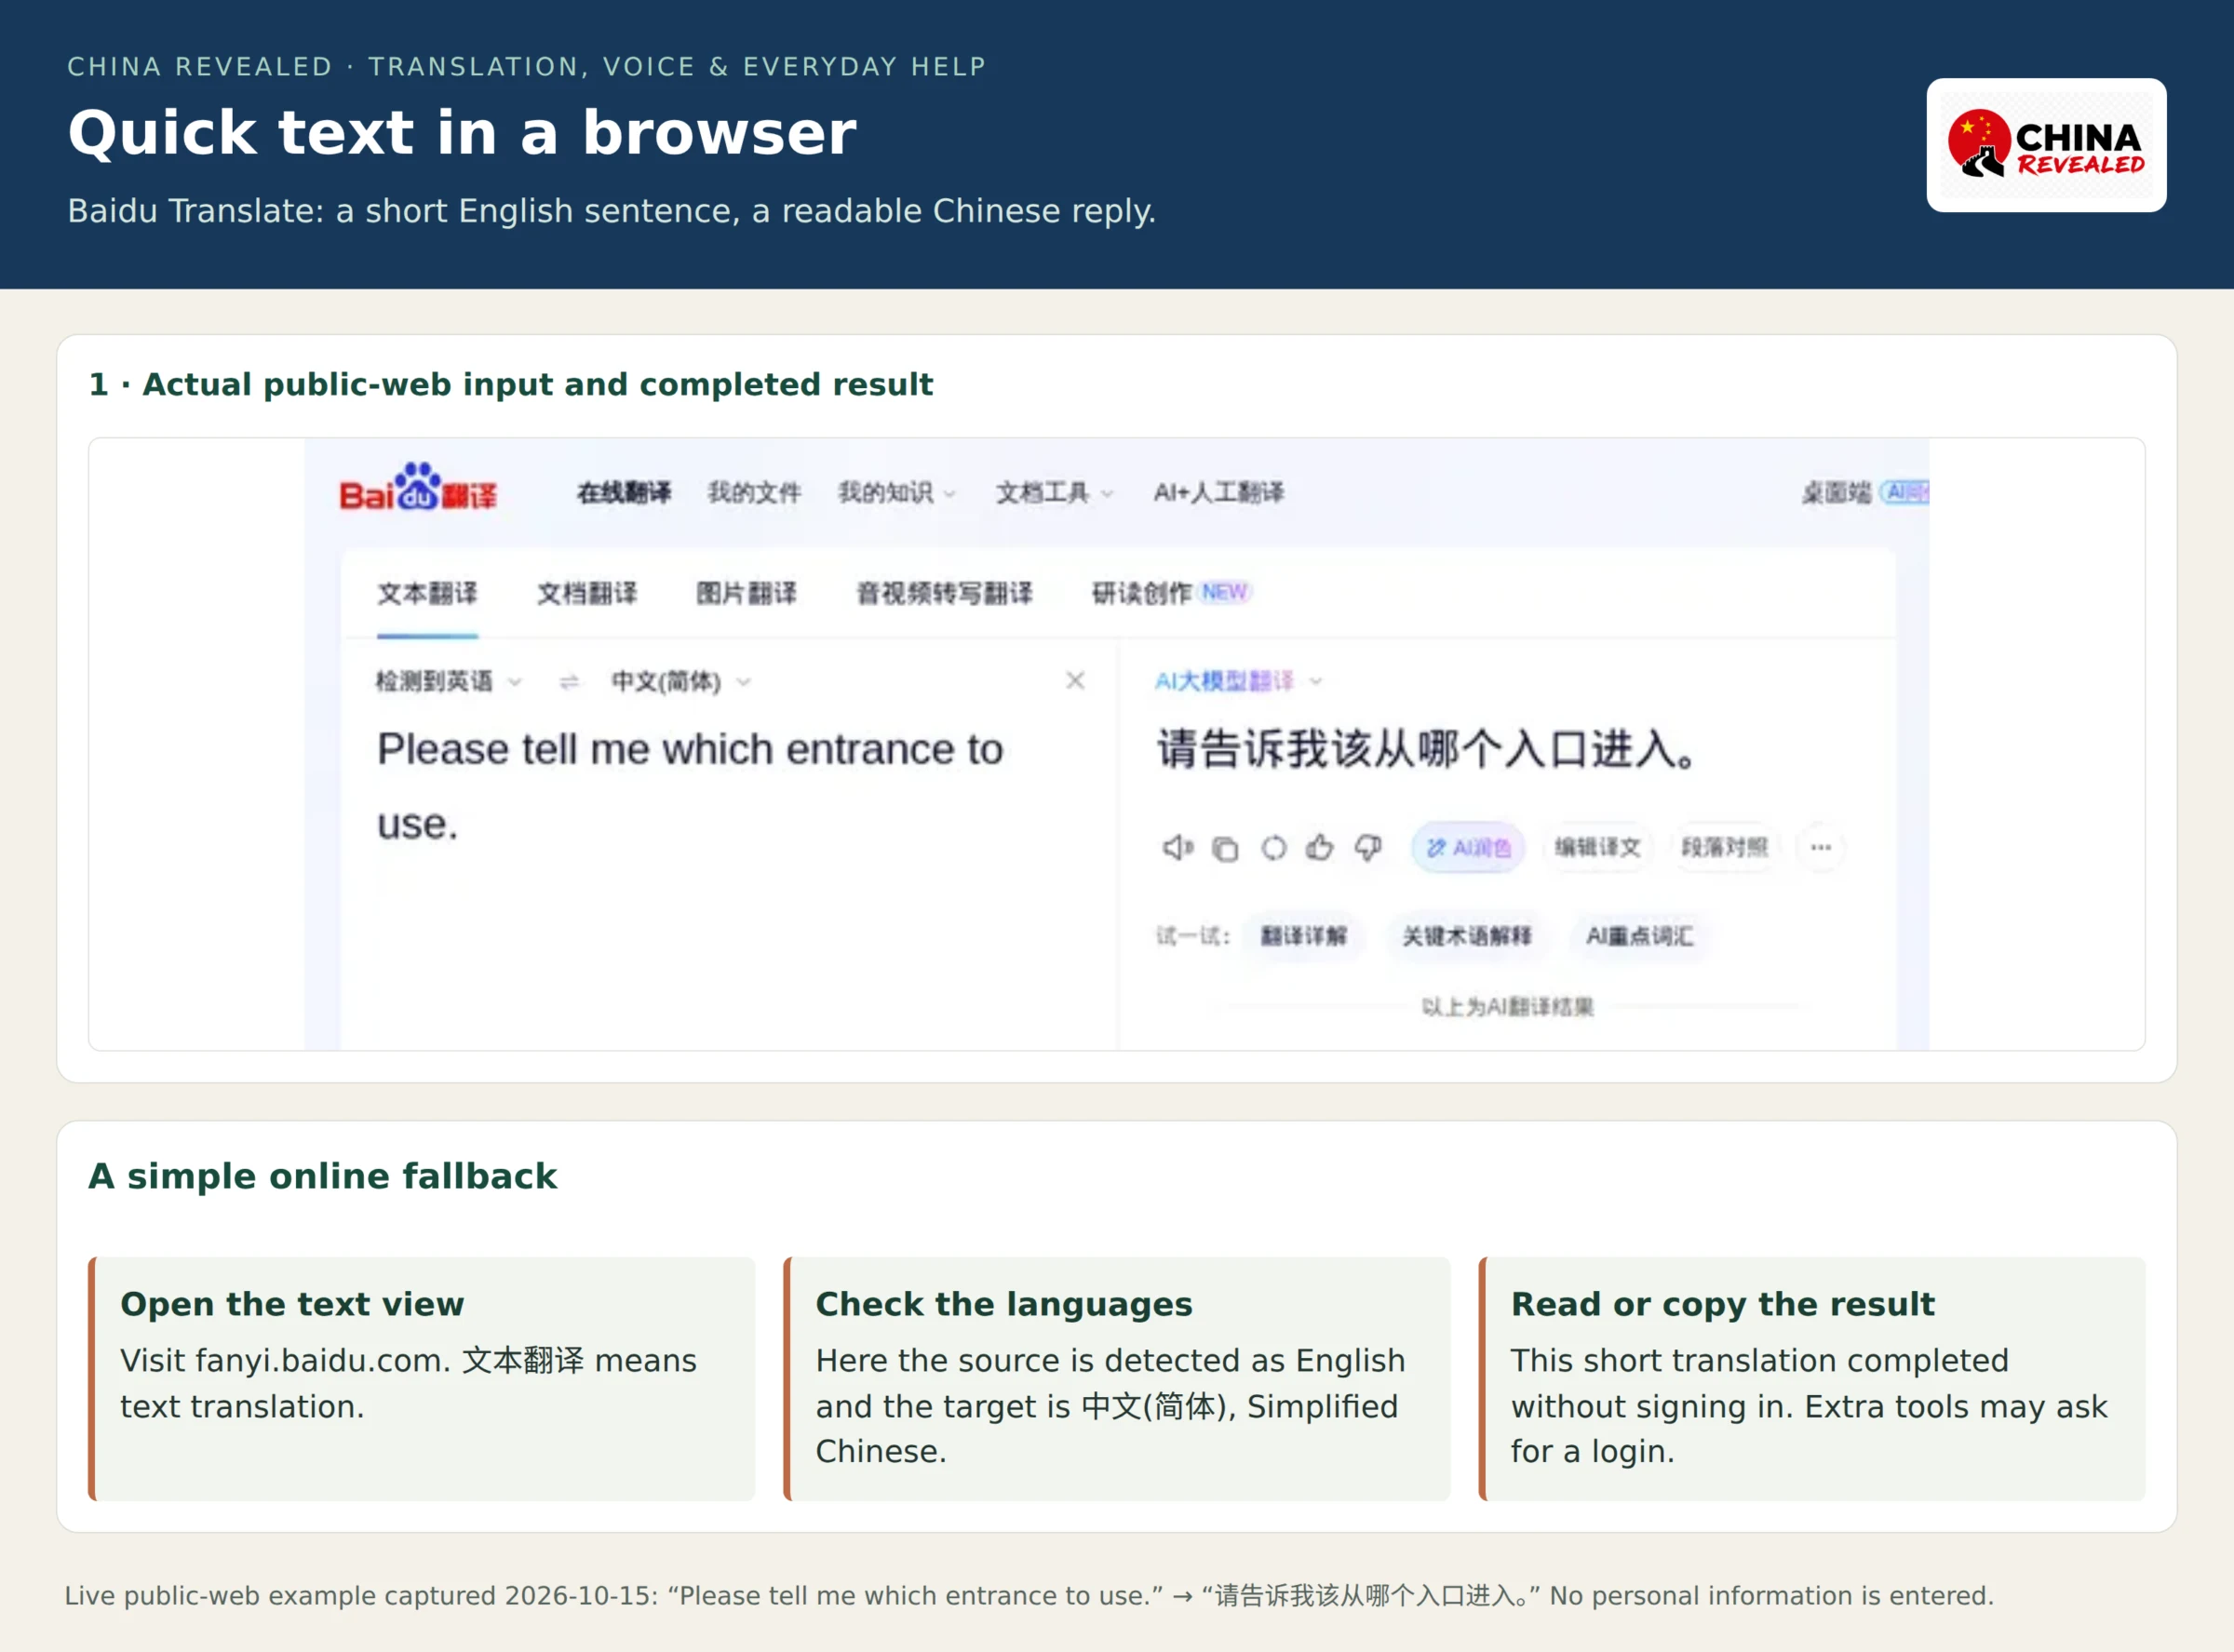
Task: Click the 'Open the text view' card title
Action: [292, 1304]
